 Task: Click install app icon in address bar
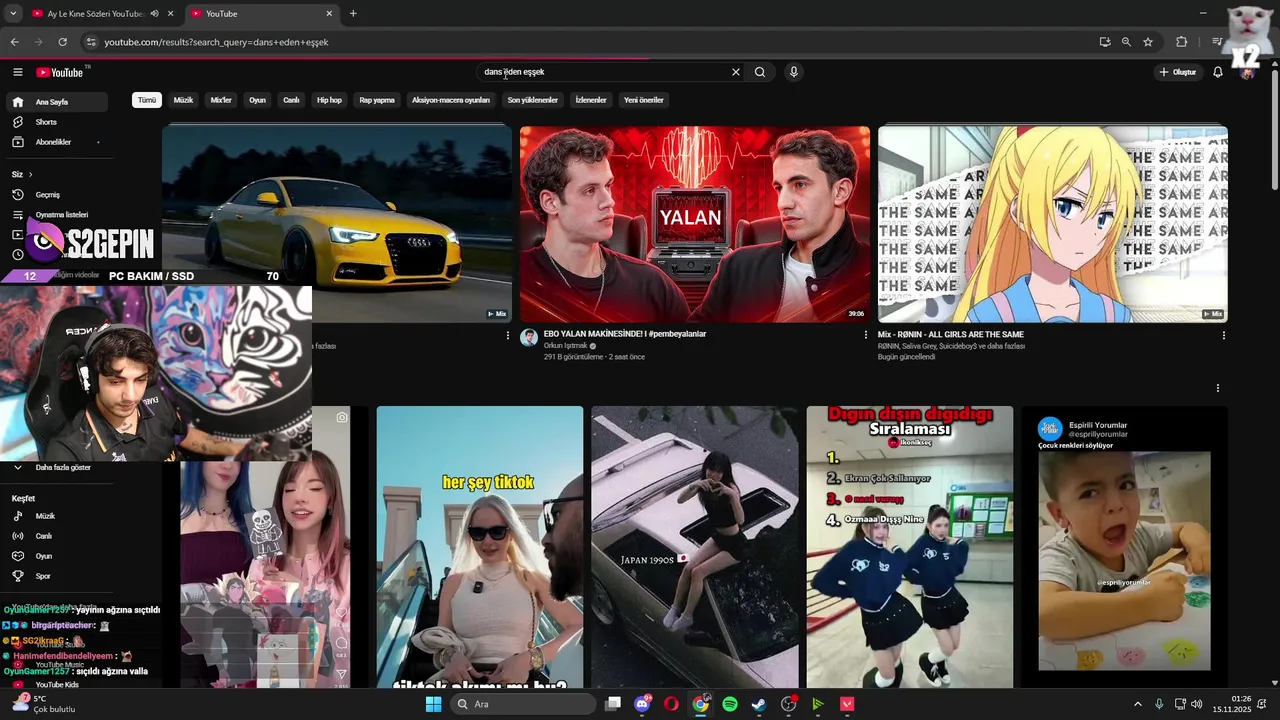(x=1104, y=42)
